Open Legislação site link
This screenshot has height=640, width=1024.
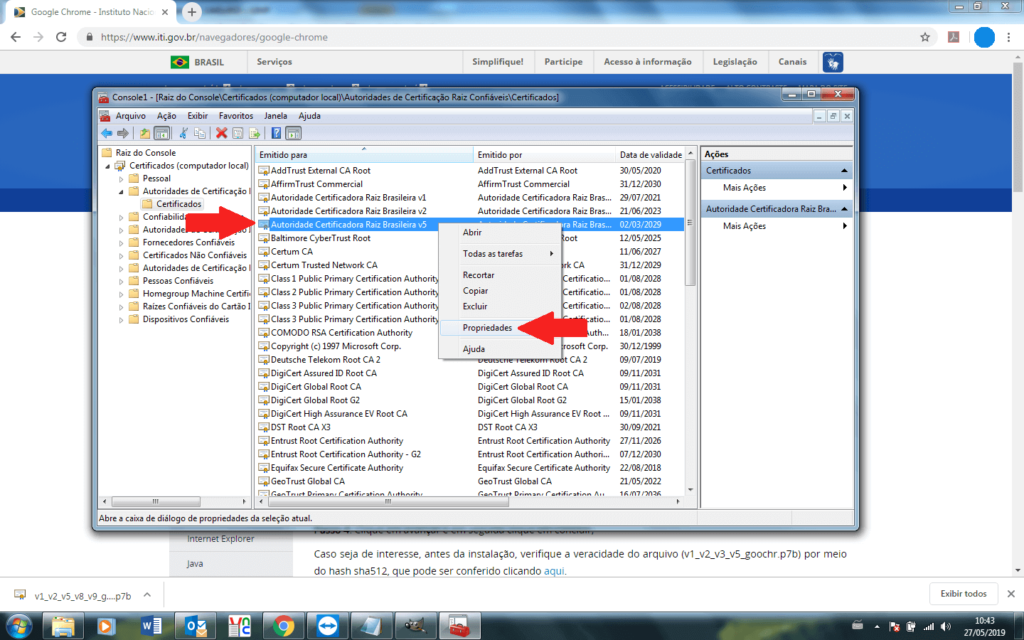[x=735, y=62]
